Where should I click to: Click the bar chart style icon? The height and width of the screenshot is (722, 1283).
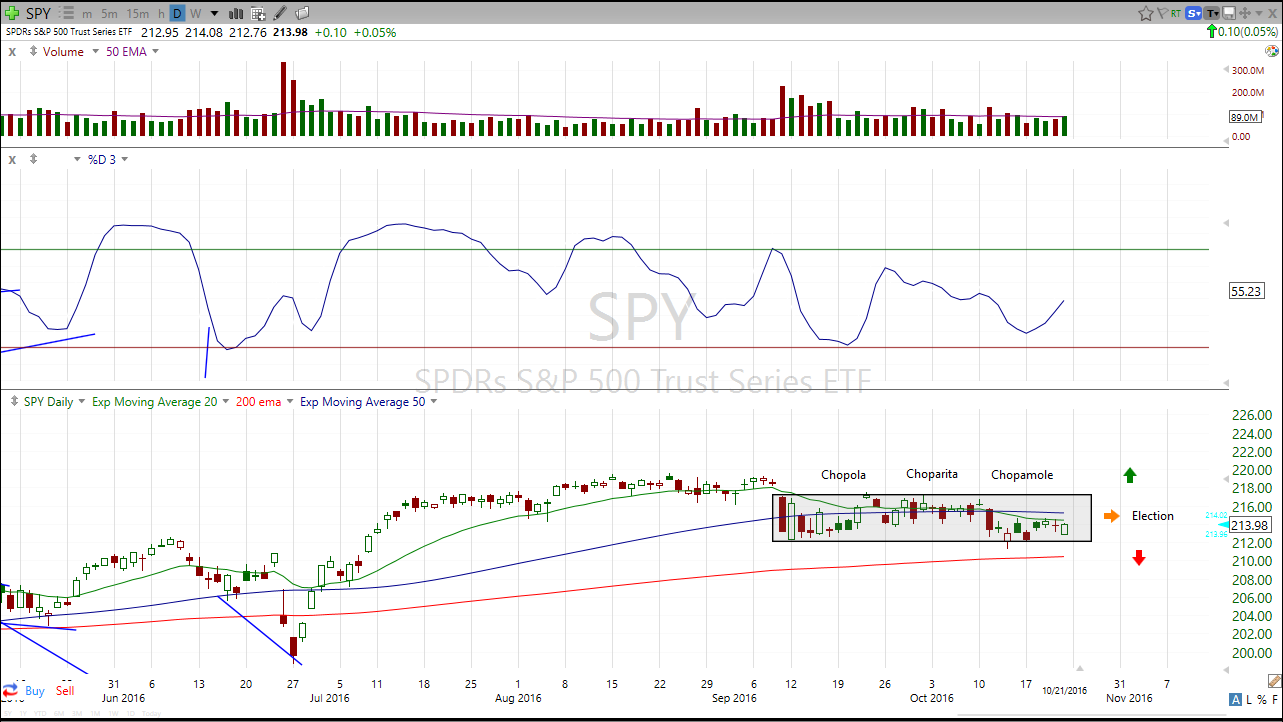(x=236, y=13)
